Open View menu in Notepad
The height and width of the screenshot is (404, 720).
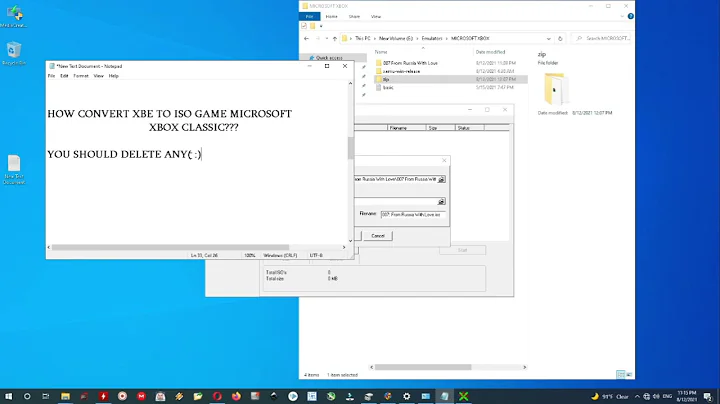[x=99, y=76]
